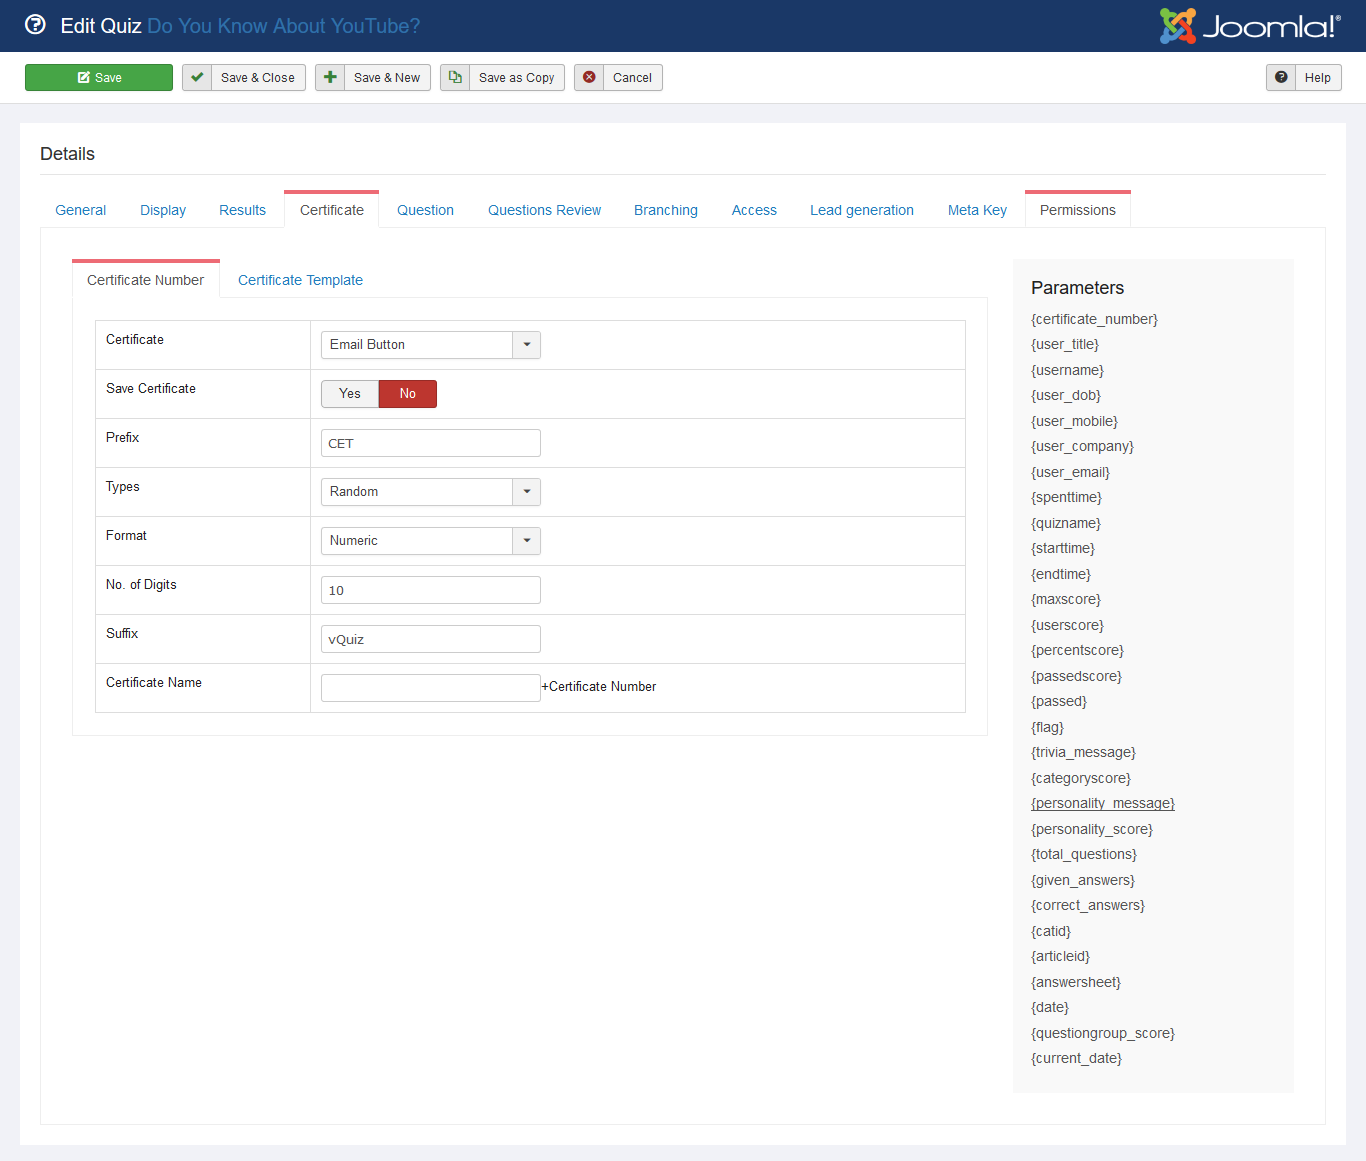This screenshot has width=1366, height=1161.
Task: Click the Branching tab link
Action: coord(665,211)
